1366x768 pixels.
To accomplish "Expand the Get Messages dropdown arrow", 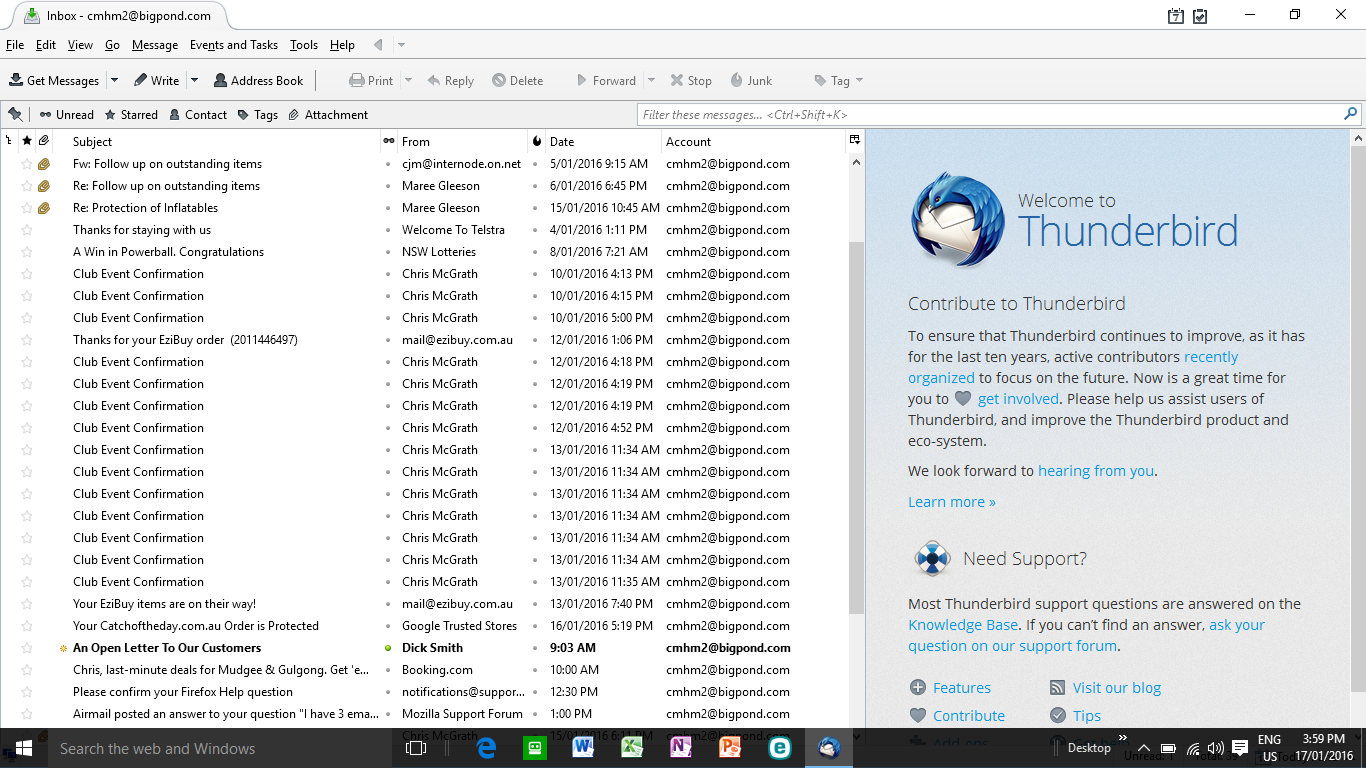I will [114, 80].
